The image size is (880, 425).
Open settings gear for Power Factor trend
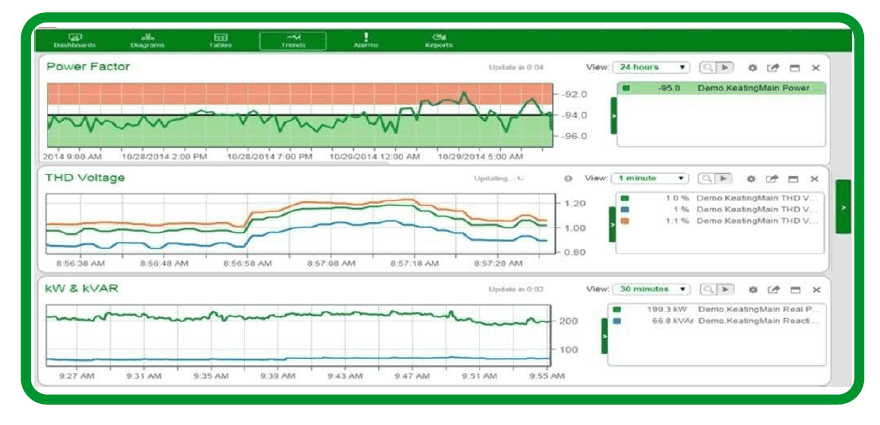(752, 68)
